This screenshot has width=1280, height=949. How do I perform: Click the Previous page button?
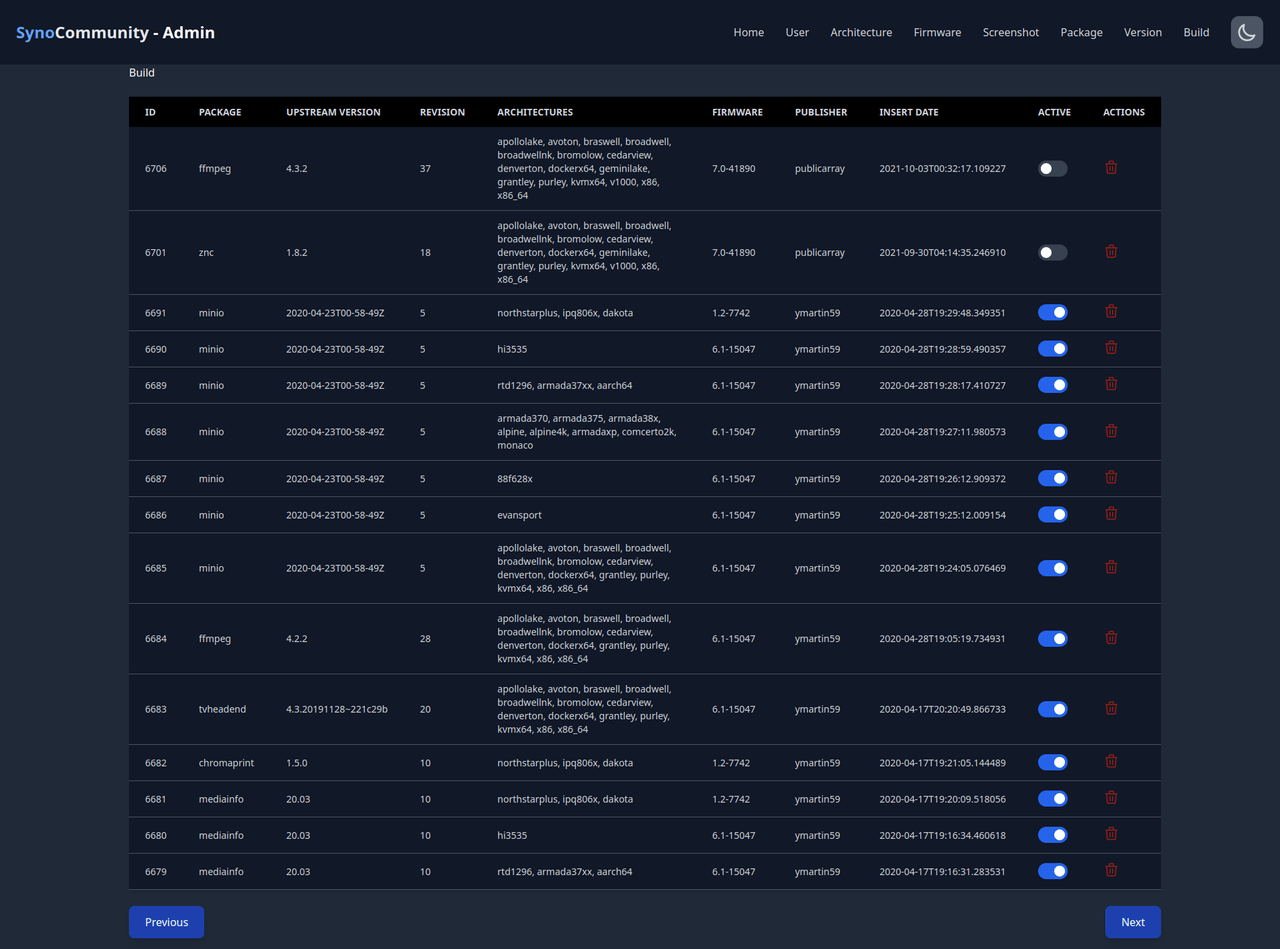166,922
